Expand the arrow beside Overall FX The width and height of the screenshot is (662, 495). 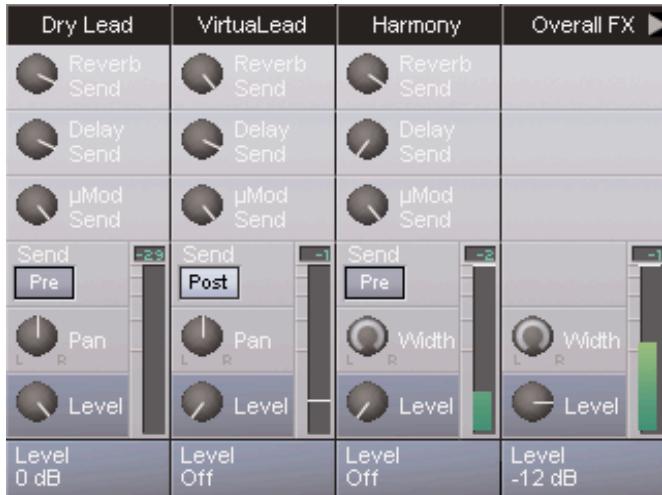click(x=655, y=25)
